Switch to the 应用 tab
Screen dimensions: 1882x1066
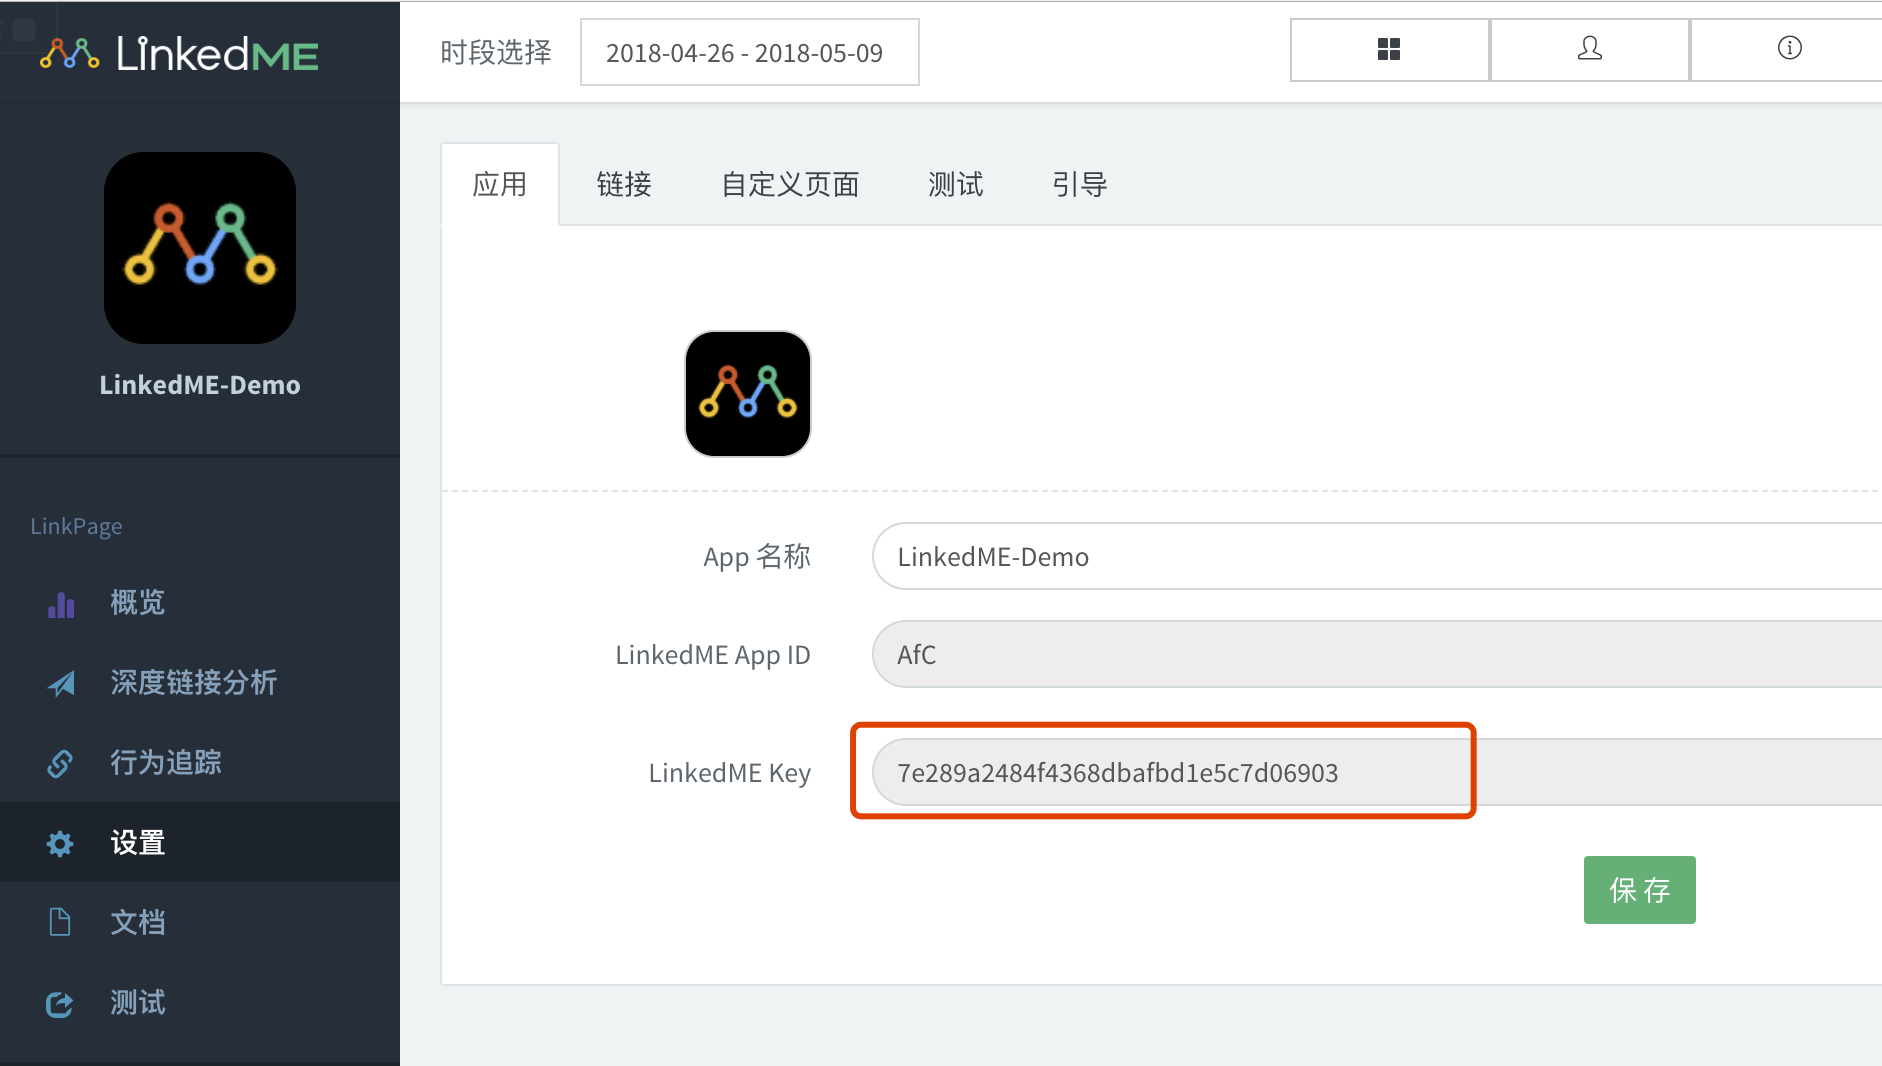point(500,185)
